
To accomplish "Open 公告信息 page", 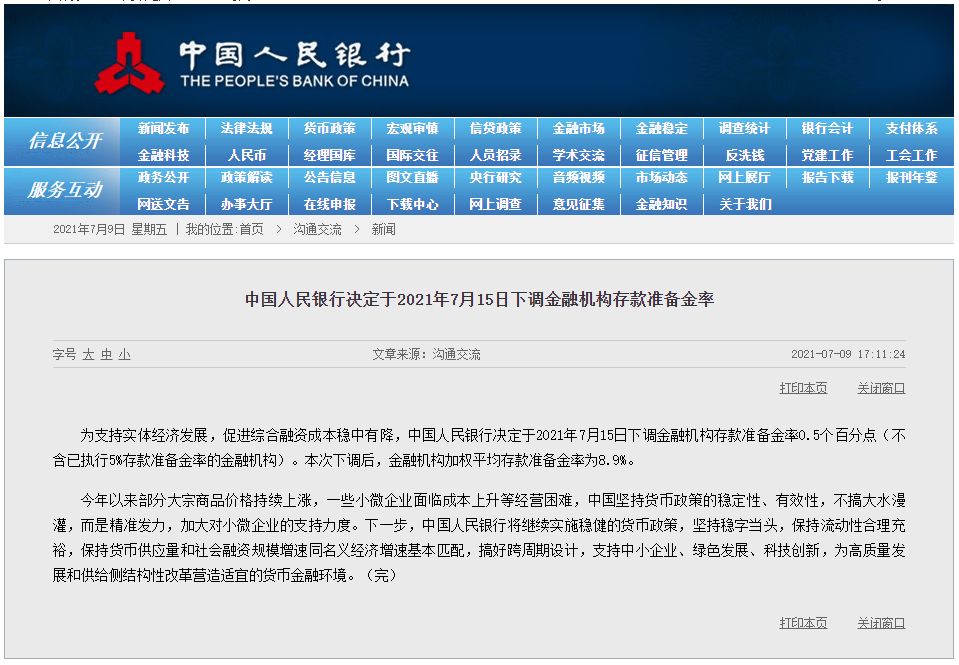I will pyautogui.click(x=330, y=177).
